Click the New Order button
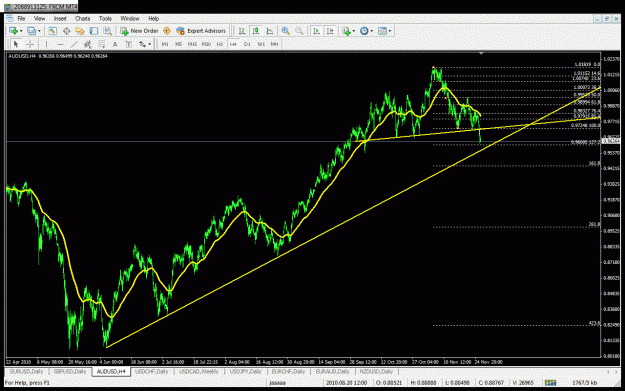Viewport: 625px width, 391px height. click(140, 31)
